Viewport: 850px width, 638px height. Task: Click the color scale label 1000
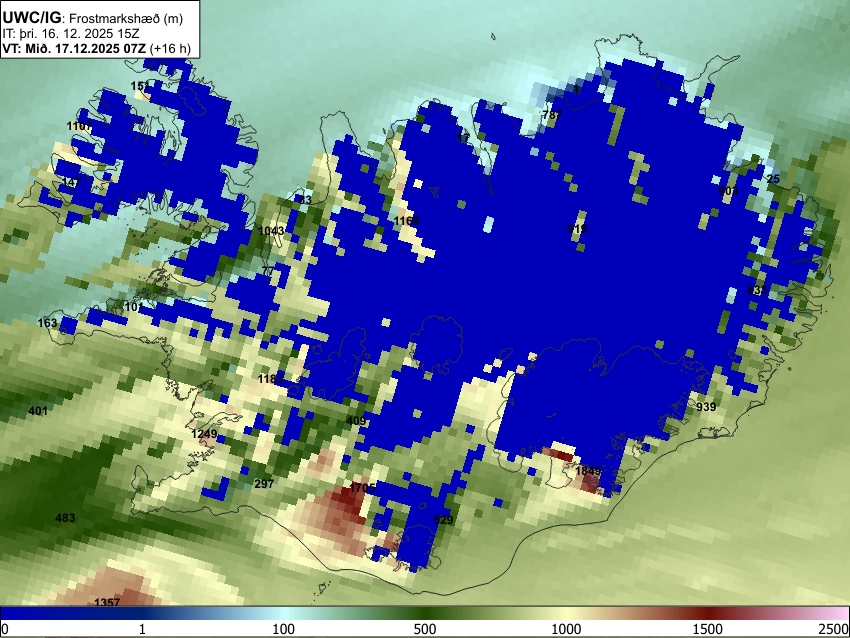coord(566,629)
